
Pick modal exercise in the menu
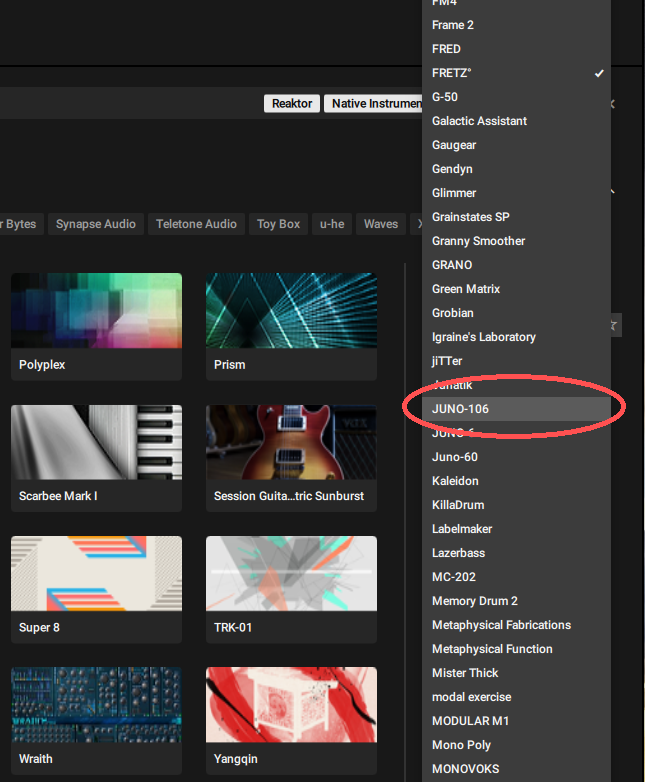(x=516, y=697)
